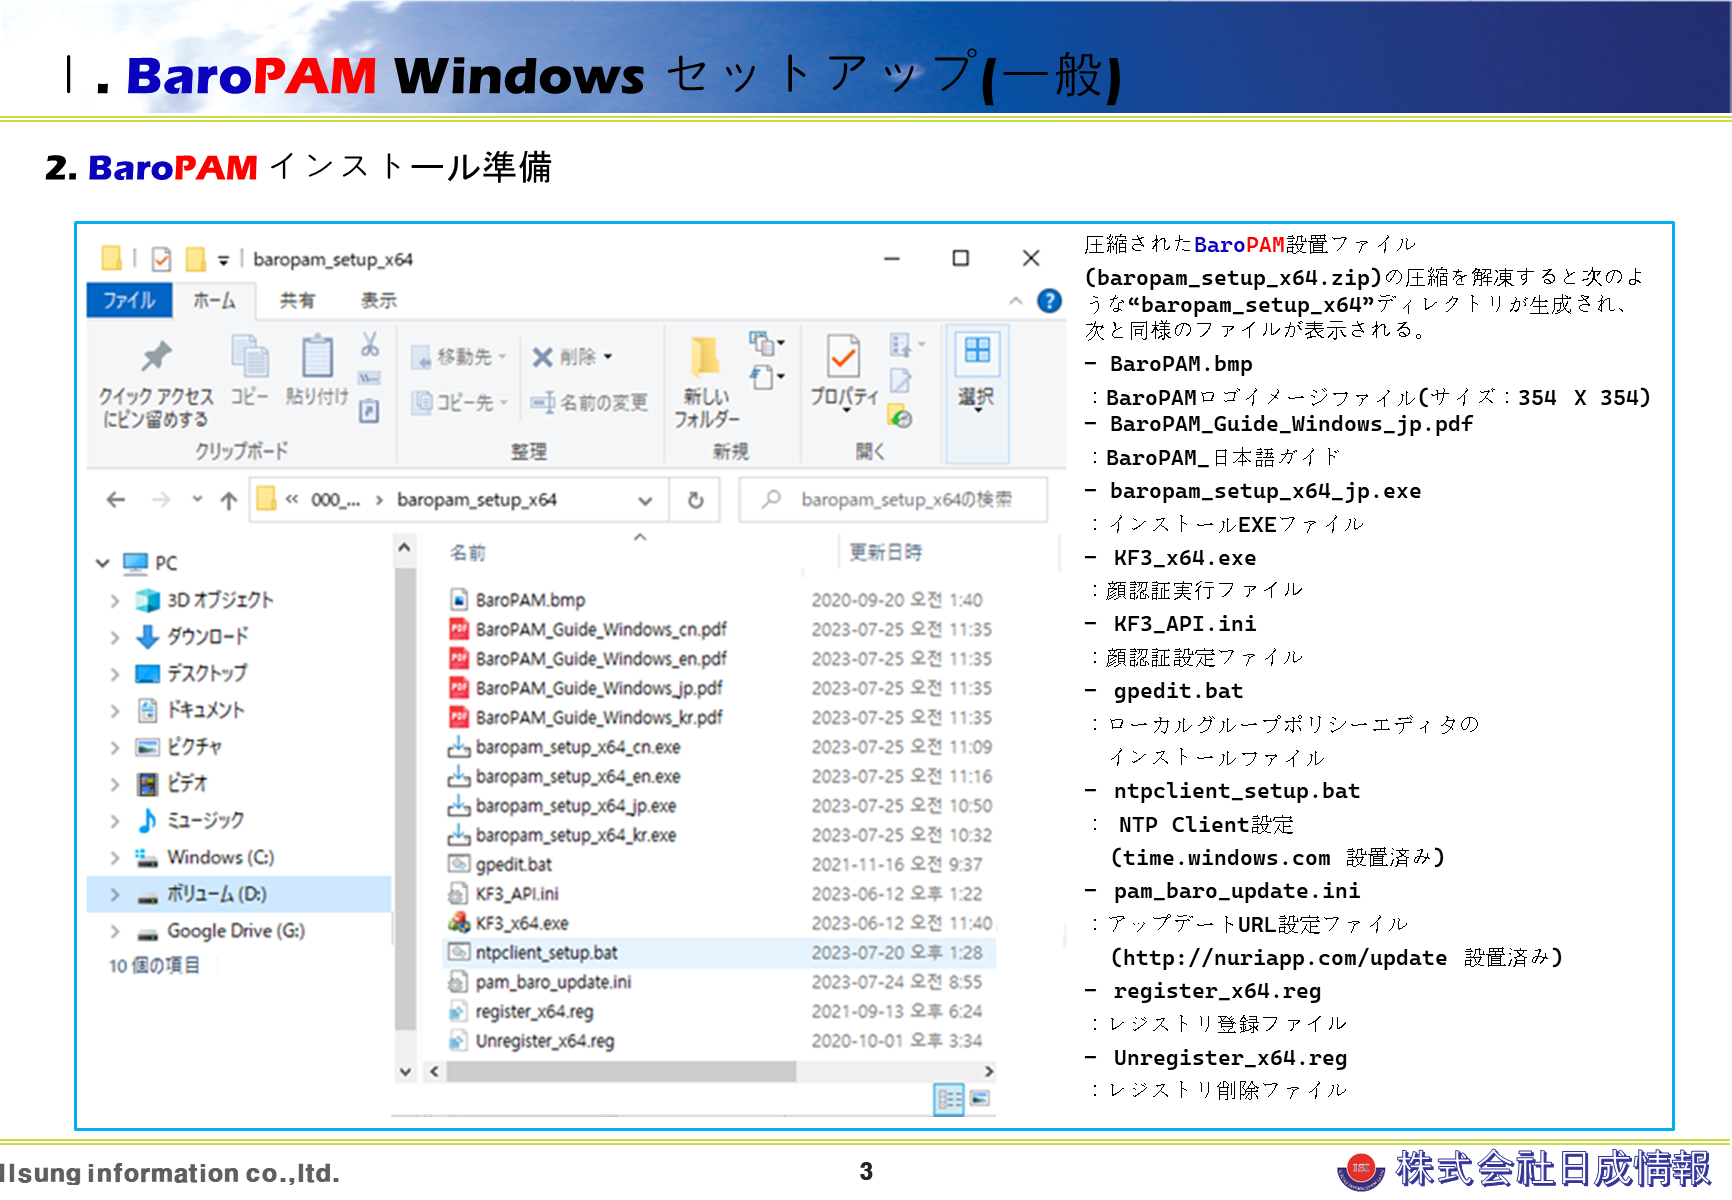Expand the 3D Objects tree item

click(114, 601)
